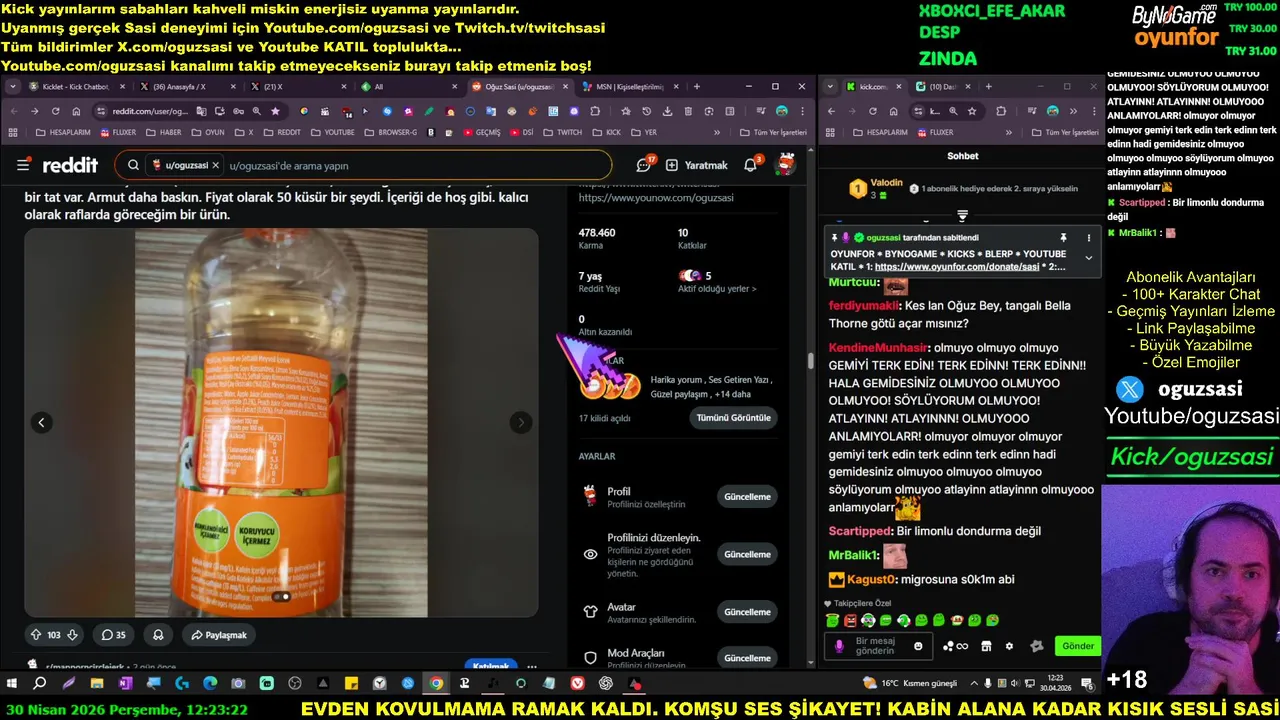Remove the u/oguzsasi search filter chip
This screenshot has width=1280, height=720.
215,165
